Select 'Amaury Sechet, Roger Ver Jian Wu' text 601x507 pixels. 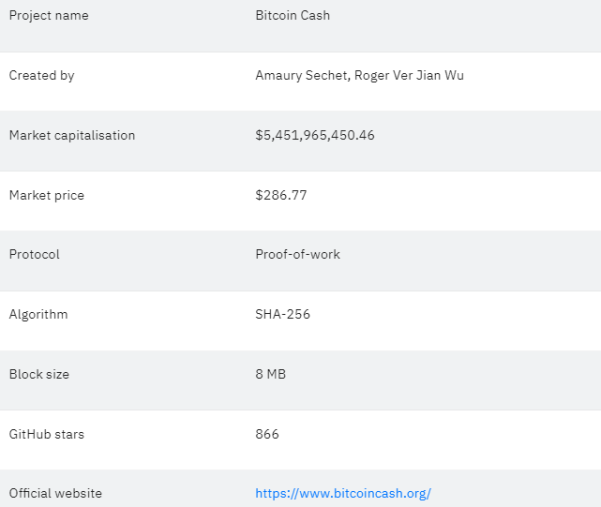pyautogui.click(x=360, y=75)
